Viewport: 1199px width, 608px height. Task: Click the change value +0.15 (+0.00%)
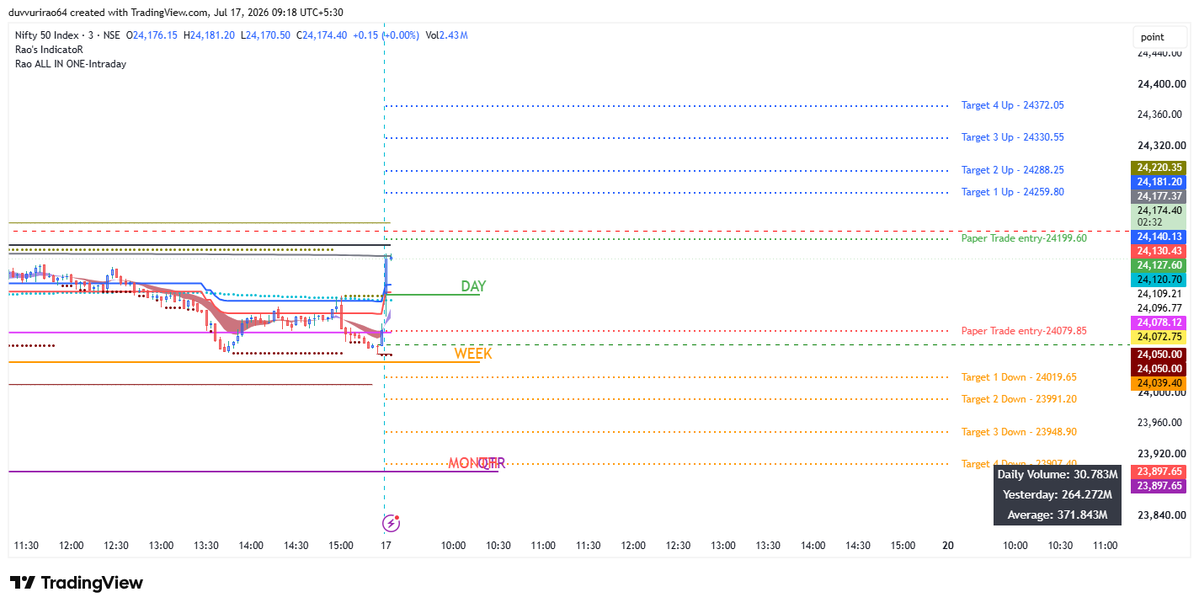385,35
